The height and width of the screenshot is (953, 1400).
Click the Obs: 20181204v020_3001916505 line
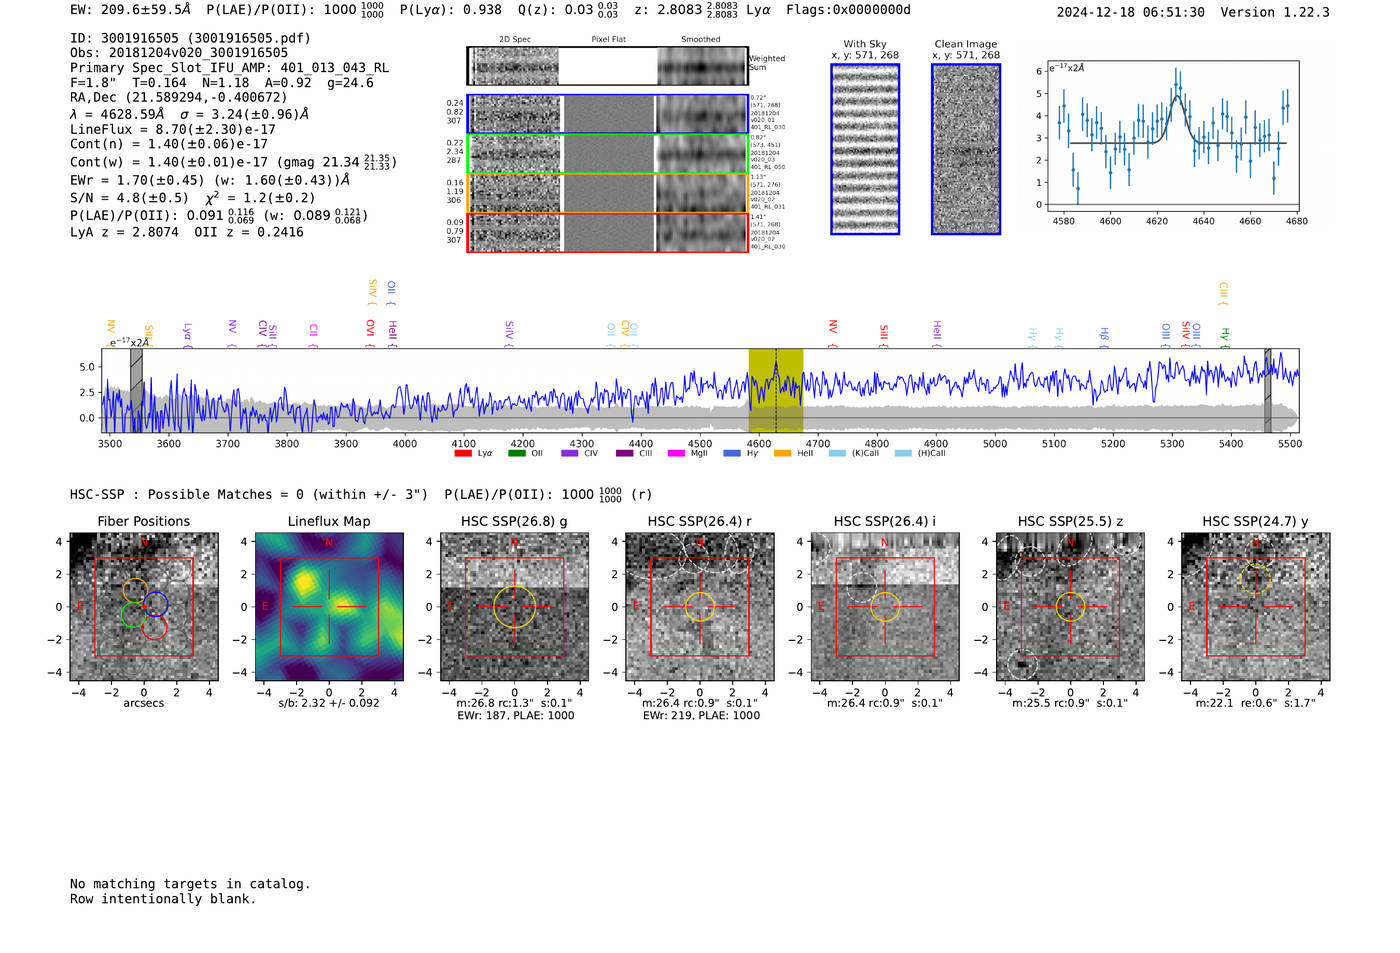pos(179,53)
